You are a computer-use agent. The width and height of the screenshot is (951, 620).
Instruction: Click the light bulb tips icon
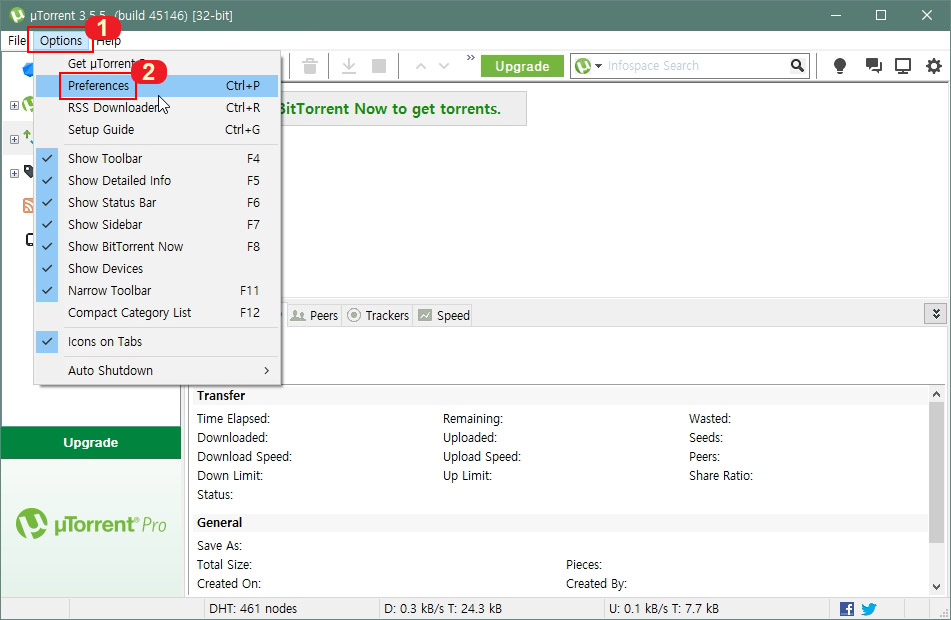pyautogui.click(x=840, y=66)
